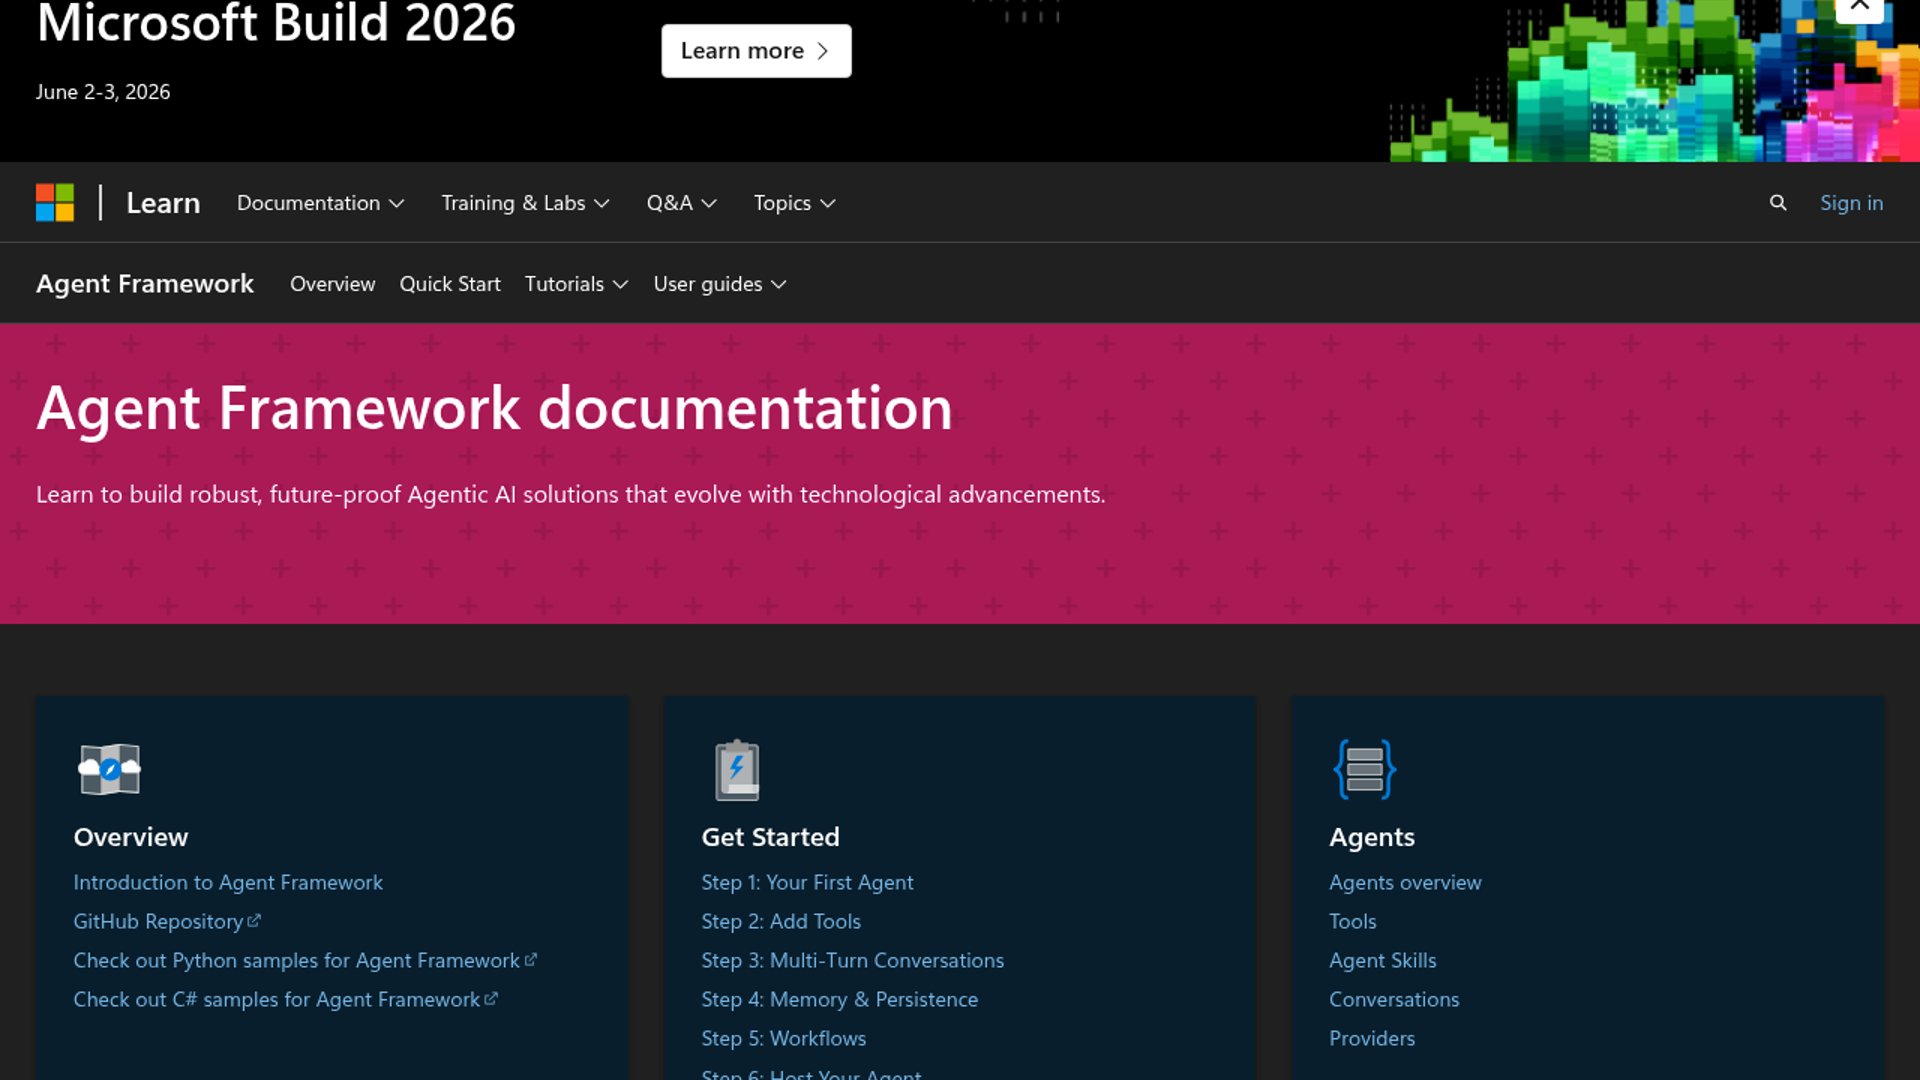Screen dimensions: 1920x1080
Task: Click the Sign in link
Action: (x=1851, y=203)
